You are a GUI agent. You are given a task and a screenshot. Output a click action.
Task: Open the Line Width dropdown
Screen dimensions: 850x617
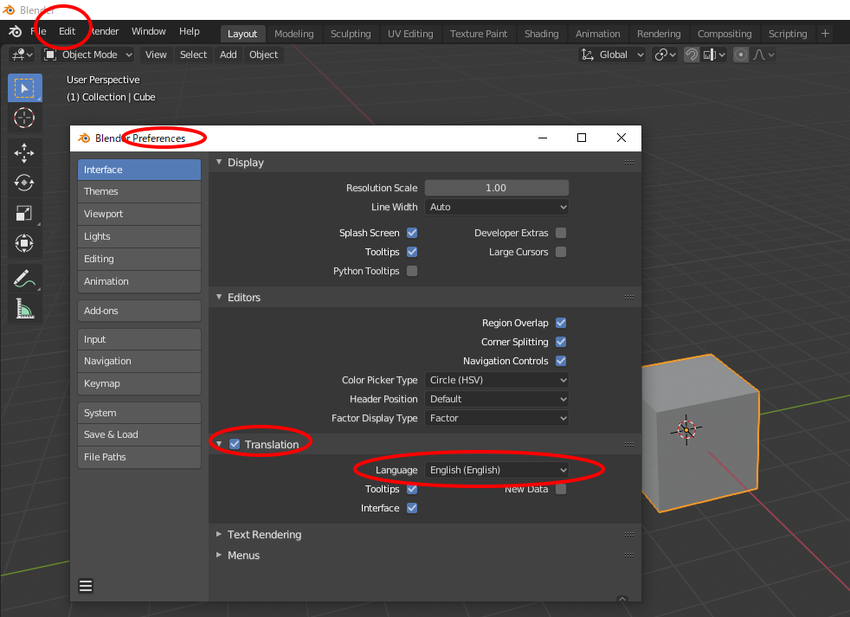click(x=497, y=207)
